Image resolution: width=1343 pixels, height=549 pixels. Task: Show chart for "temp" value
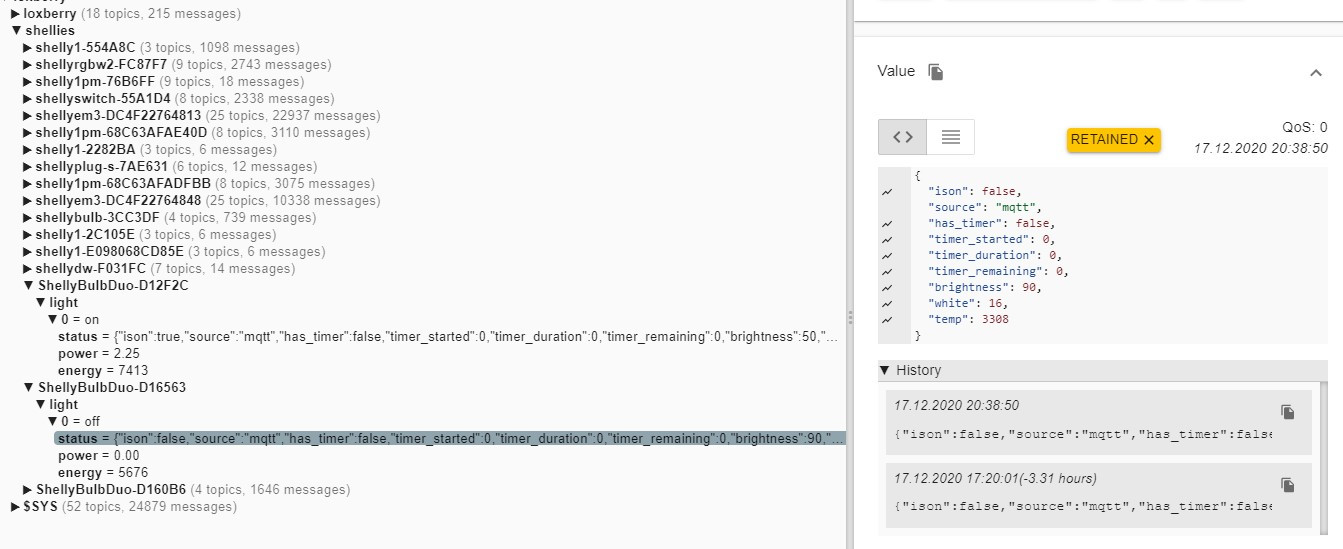[x=887, y=319]
